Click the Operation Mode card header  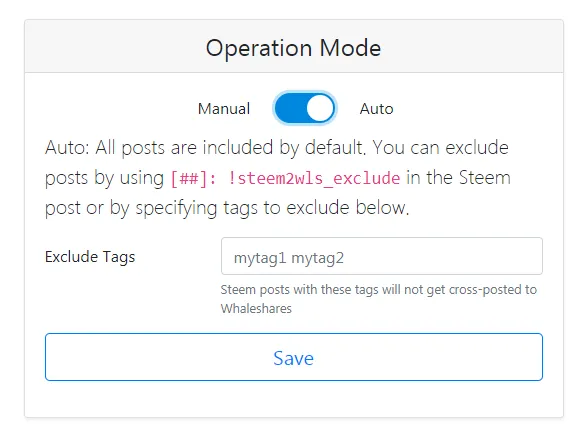pos(294,46)
